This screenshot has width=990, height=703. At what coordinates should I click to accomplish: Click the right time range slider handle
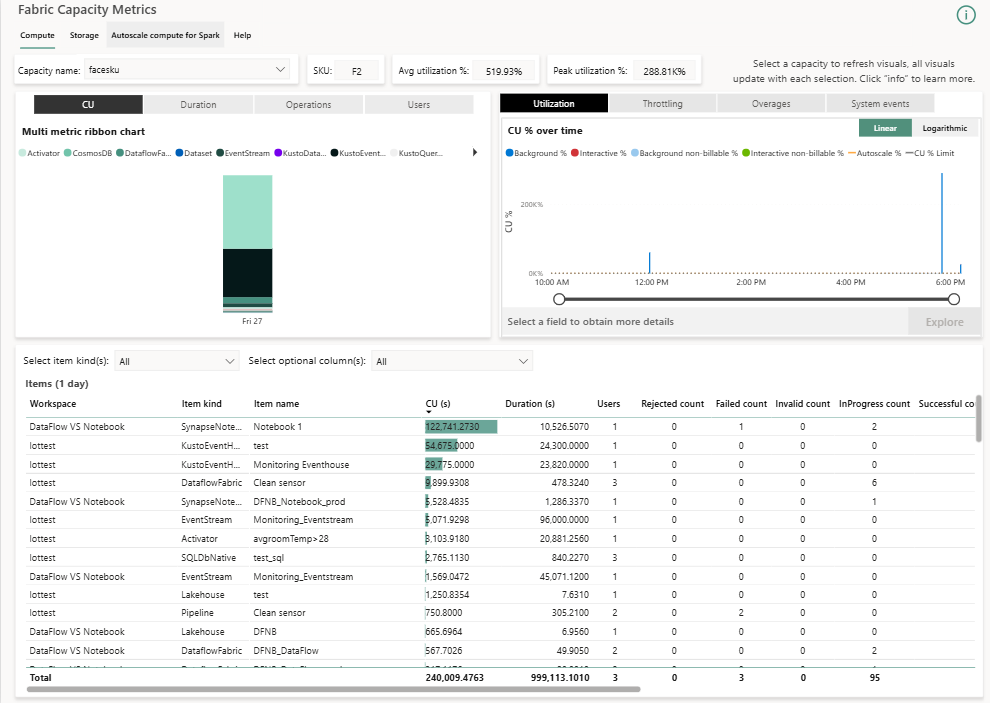coord(954,299)
